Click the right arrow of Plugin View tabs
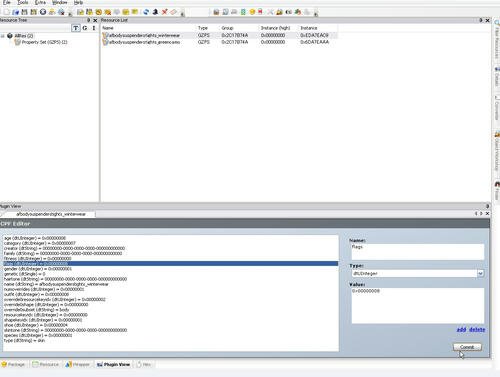This screenshot has width=500, height=377. click(481, 214)
